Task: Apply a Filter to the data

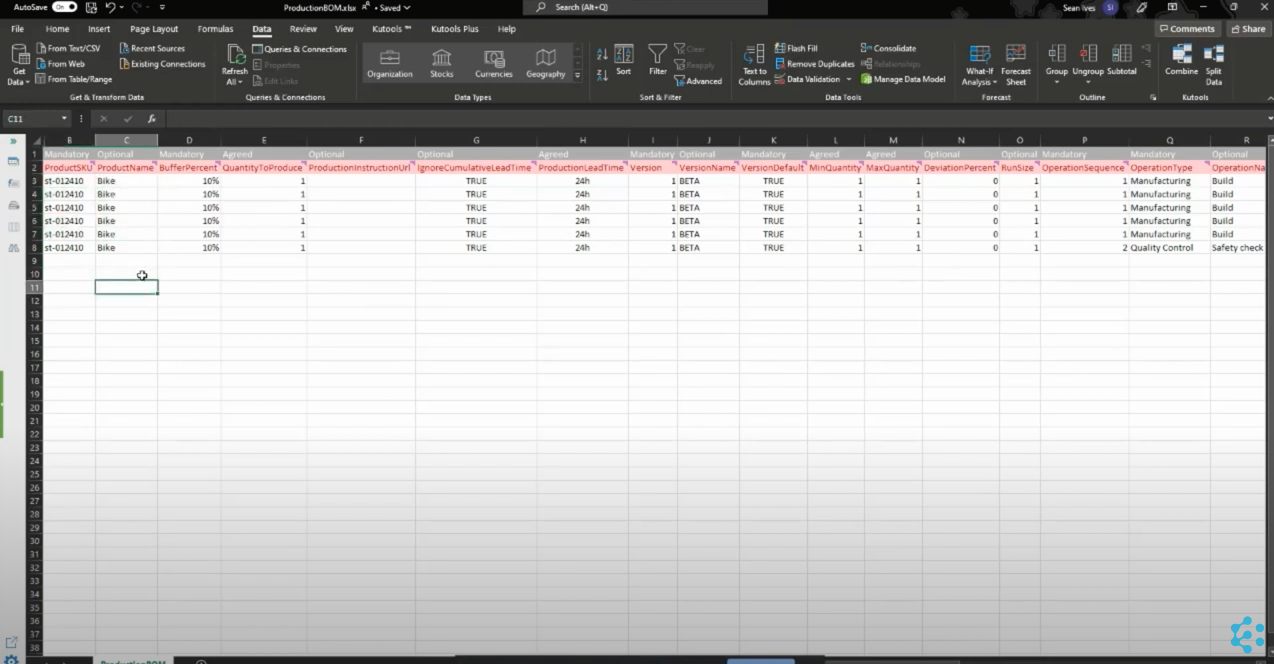Action: pos(657,60)
